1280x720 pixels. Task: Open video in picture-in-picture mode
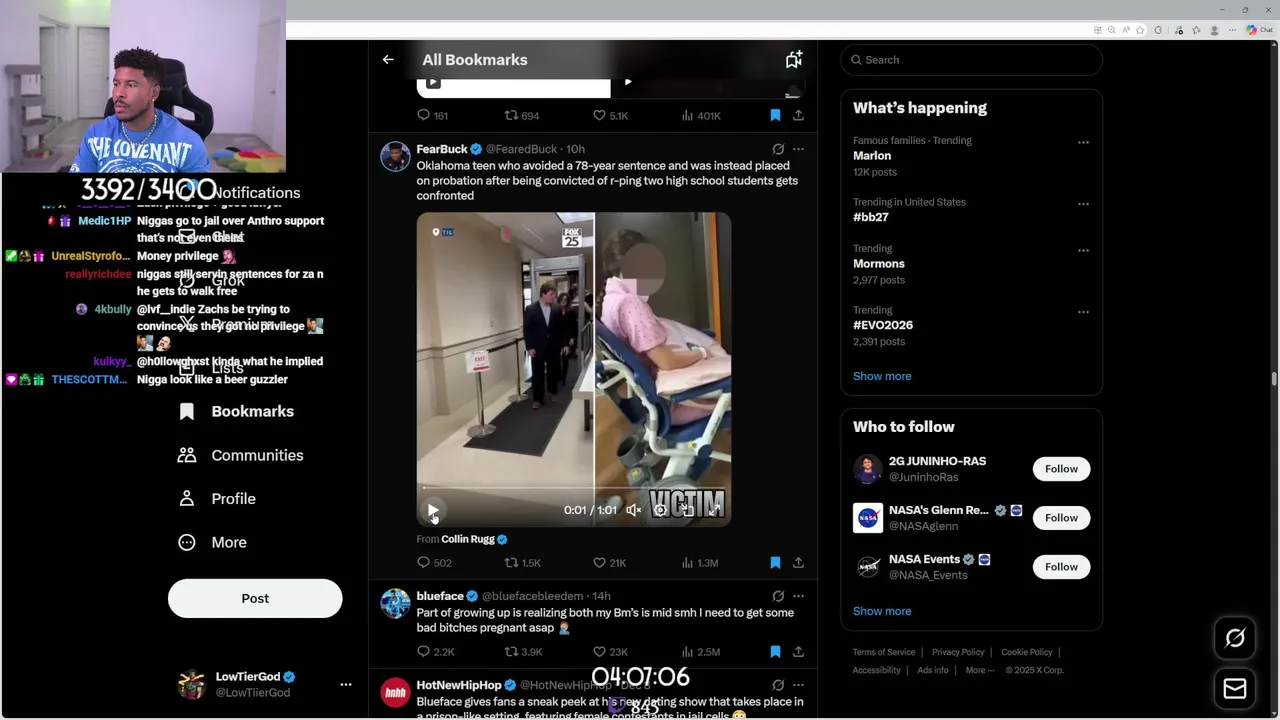click(x=687, y=510)
